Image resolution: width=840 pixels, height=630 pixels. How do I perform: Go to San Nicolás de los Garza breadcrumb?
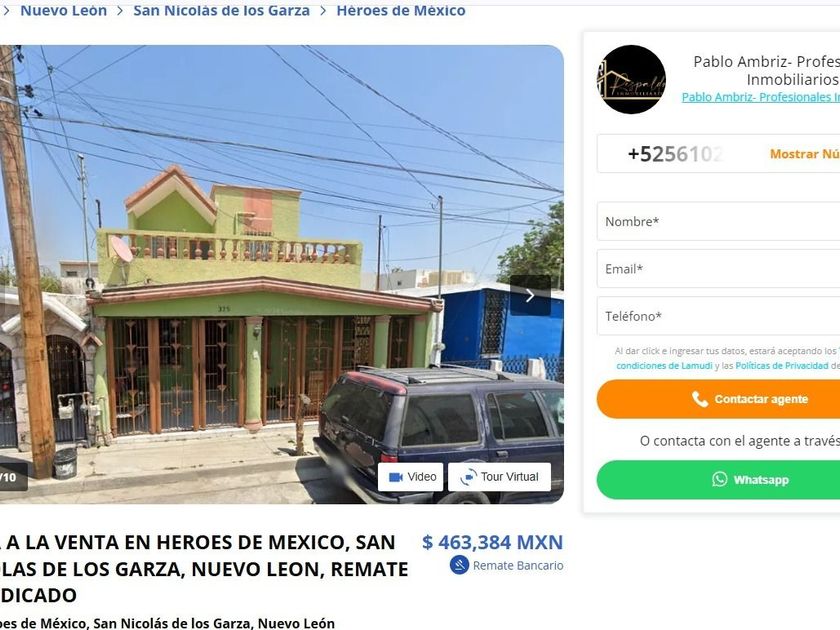point(221,11)
